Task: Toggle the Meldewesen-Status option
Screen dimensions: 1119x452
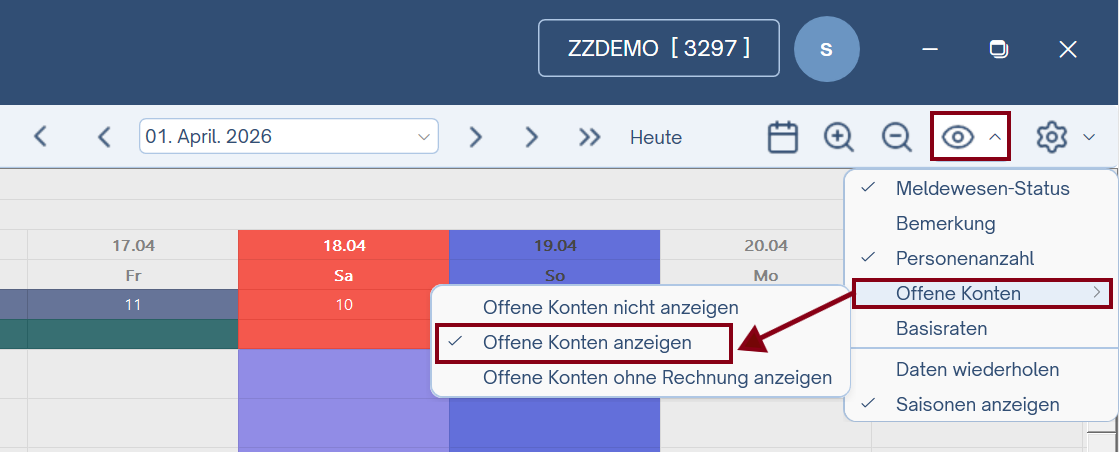Action: click(982, 188)
